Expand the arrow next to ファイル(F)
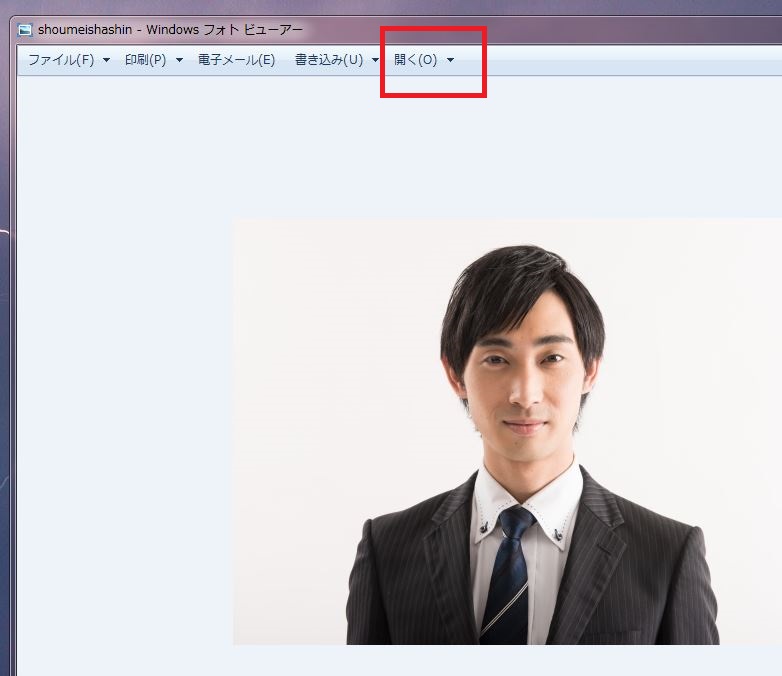Image resolution: width=782 pixels, height=676 pixels. click(106, 60)
